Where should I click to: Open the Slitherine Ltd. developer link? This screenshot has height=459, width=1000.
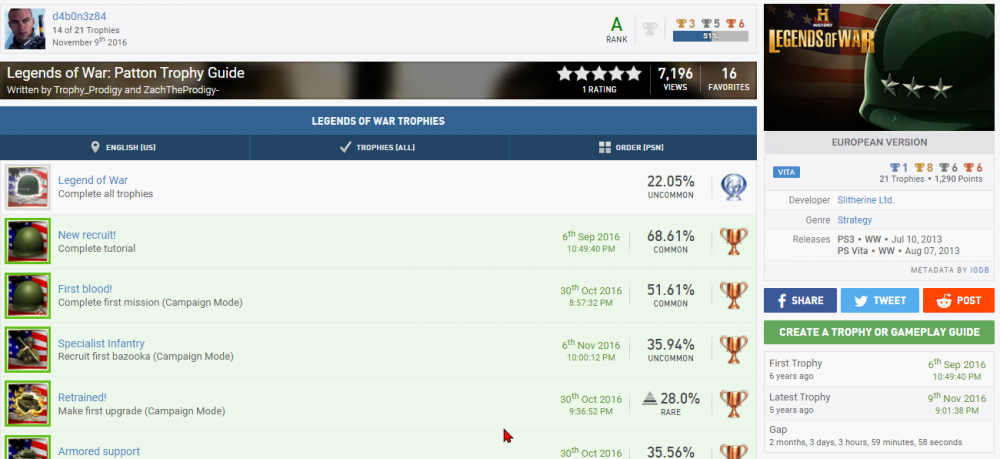pos(865,200)
